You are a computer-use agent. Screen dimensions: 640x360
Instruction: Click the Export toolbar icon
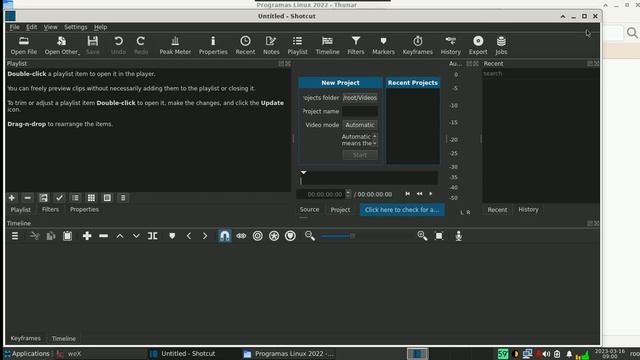point(478,45)
